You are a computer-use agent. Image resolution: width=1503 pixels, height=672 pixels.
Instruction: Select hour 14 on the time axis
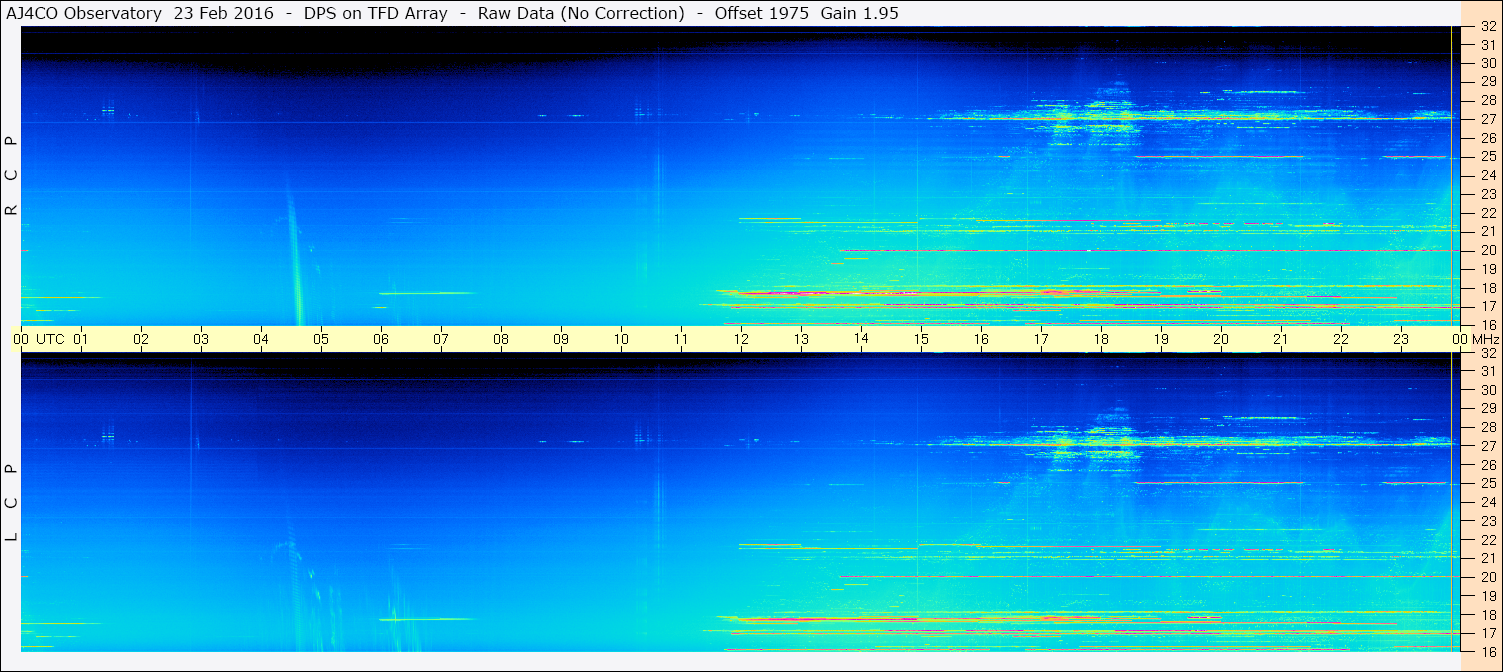861,339
